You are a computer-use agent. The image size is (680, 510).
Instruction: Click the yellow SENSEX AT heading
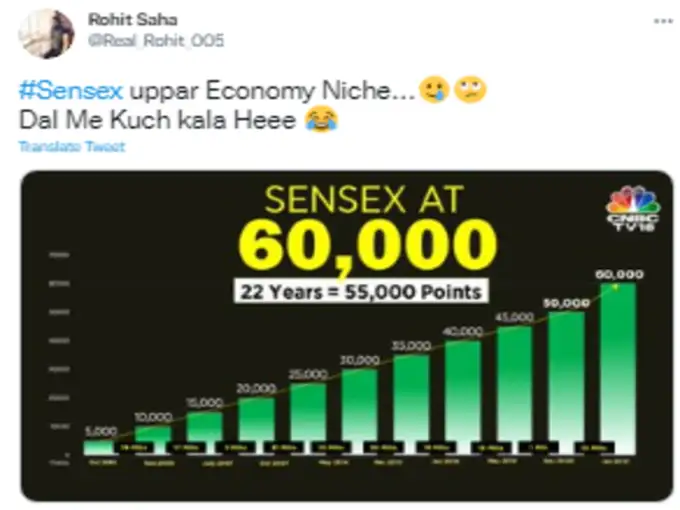(363, 201)
